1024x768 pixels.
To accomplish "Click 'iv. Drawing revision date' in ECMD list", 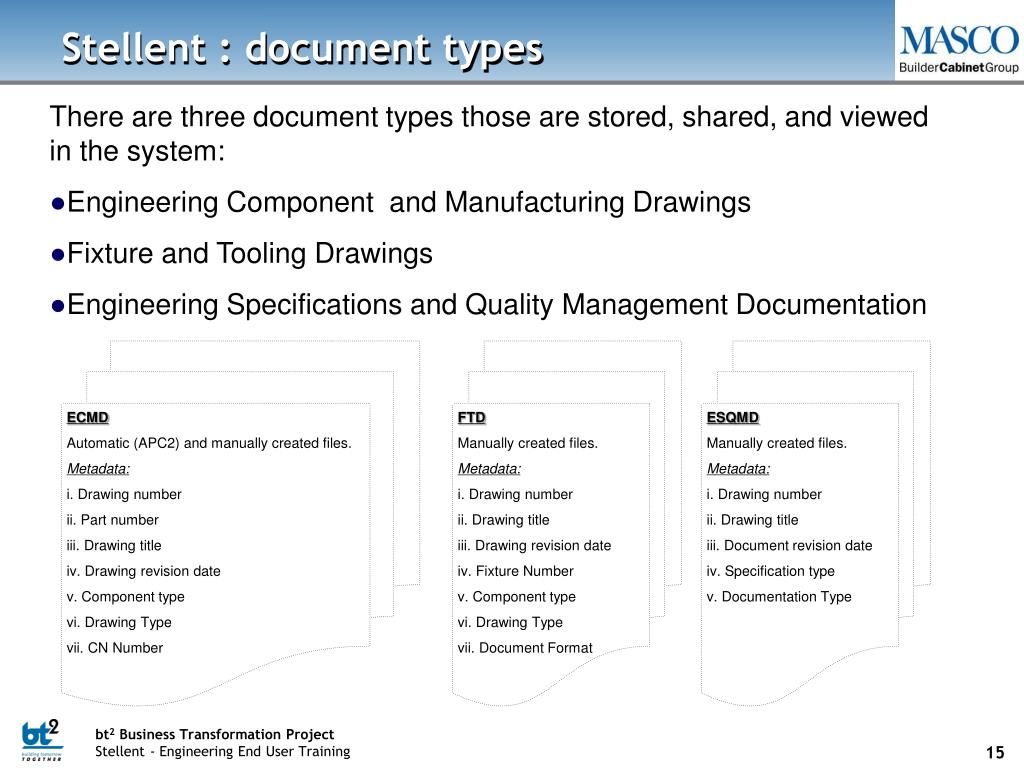I will point(144,571).
